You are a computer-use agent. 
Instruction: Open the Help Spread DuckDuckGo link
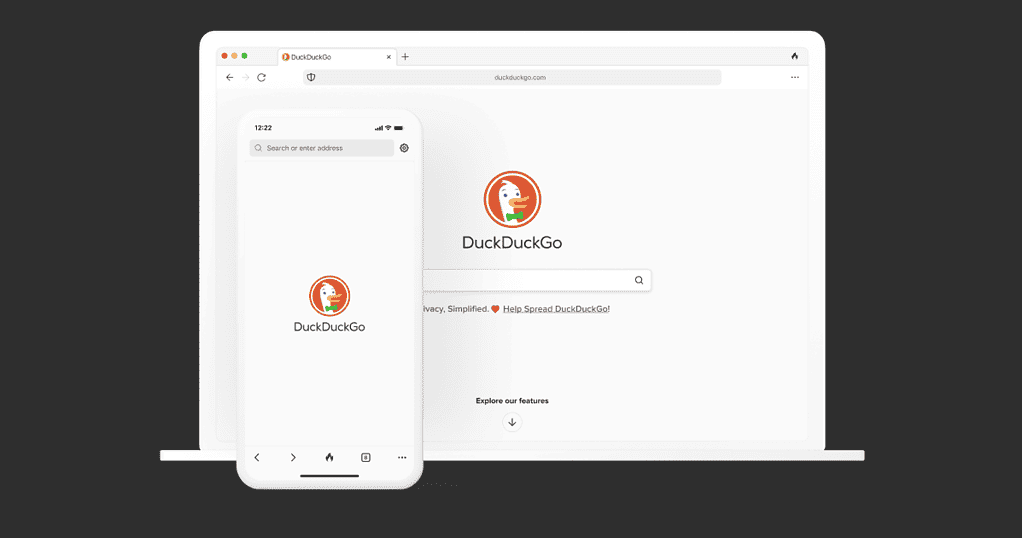(x=556, y=309)
